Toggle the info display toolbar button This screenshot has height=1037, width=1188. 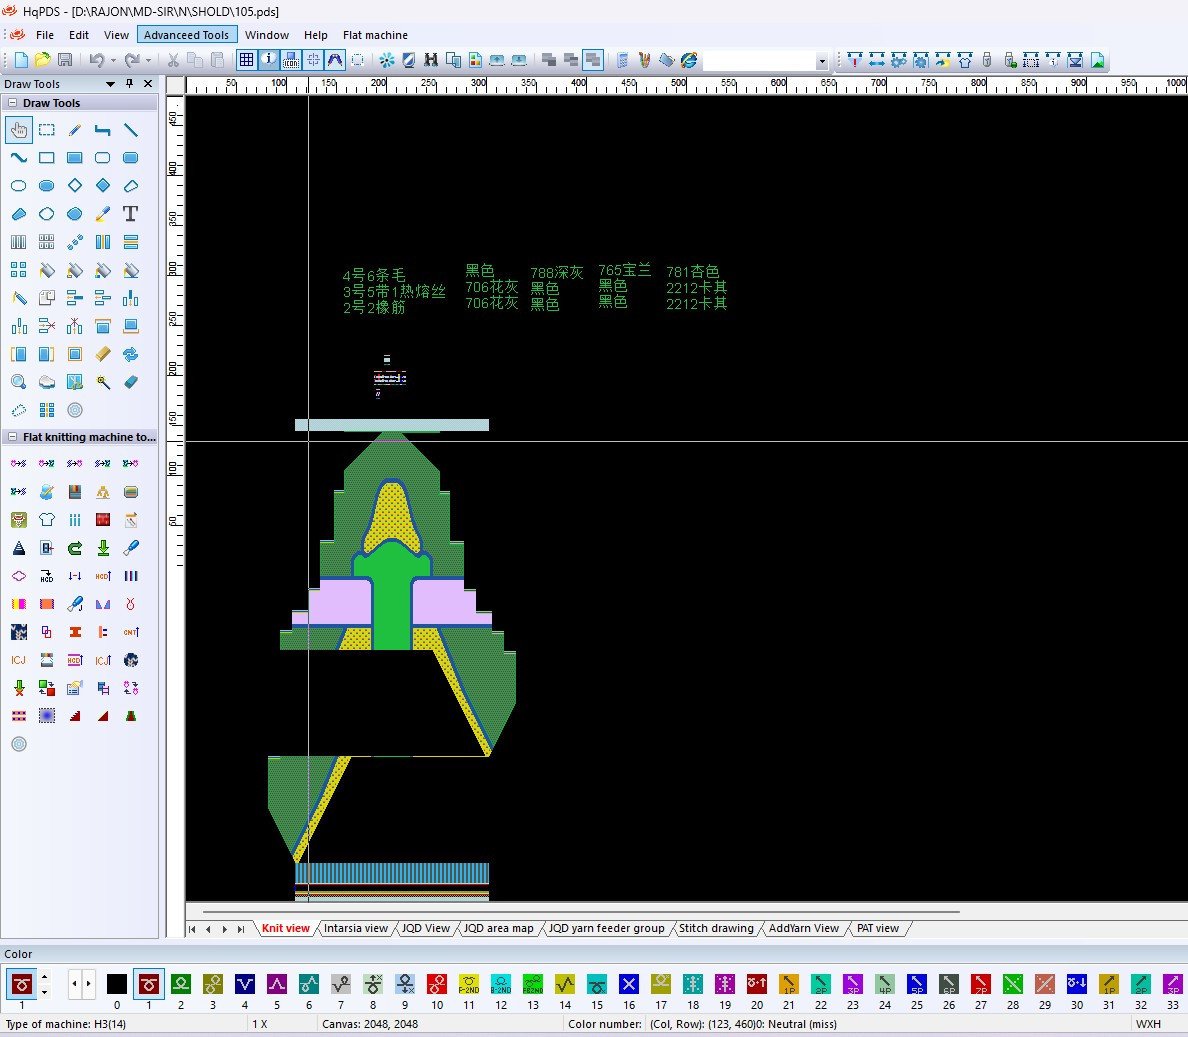pyautogui.click(x=269, y=60)
